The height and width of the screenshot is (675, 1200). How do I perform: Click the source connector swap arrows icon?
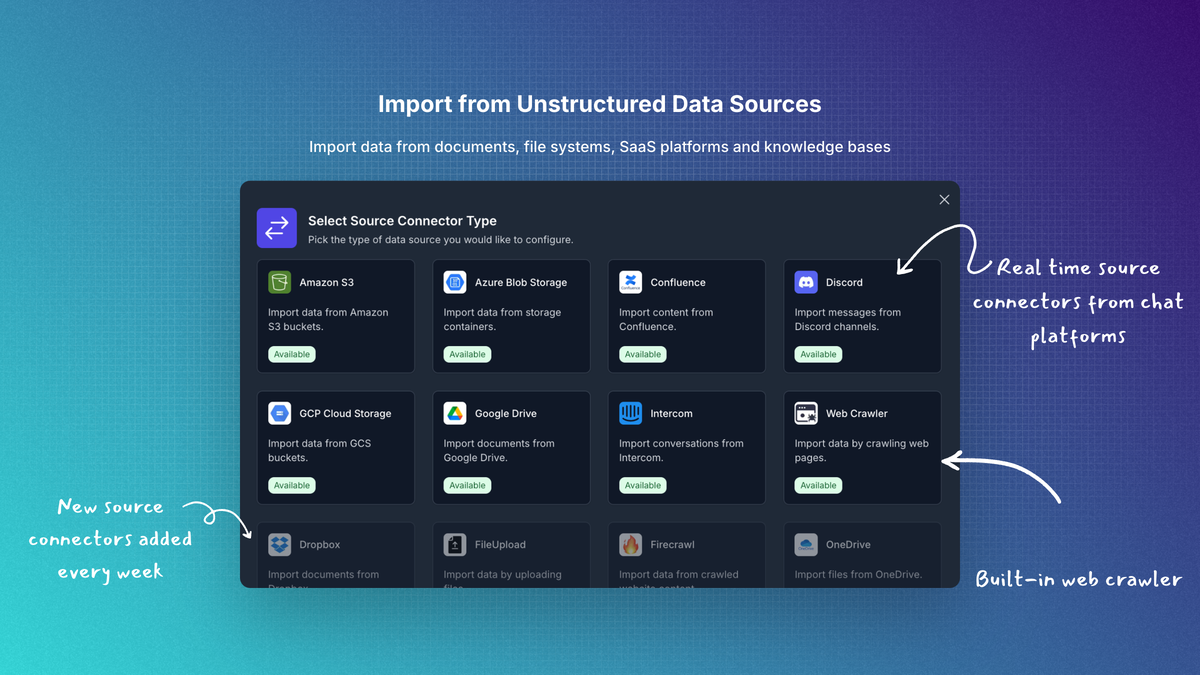tap(277, 228)
